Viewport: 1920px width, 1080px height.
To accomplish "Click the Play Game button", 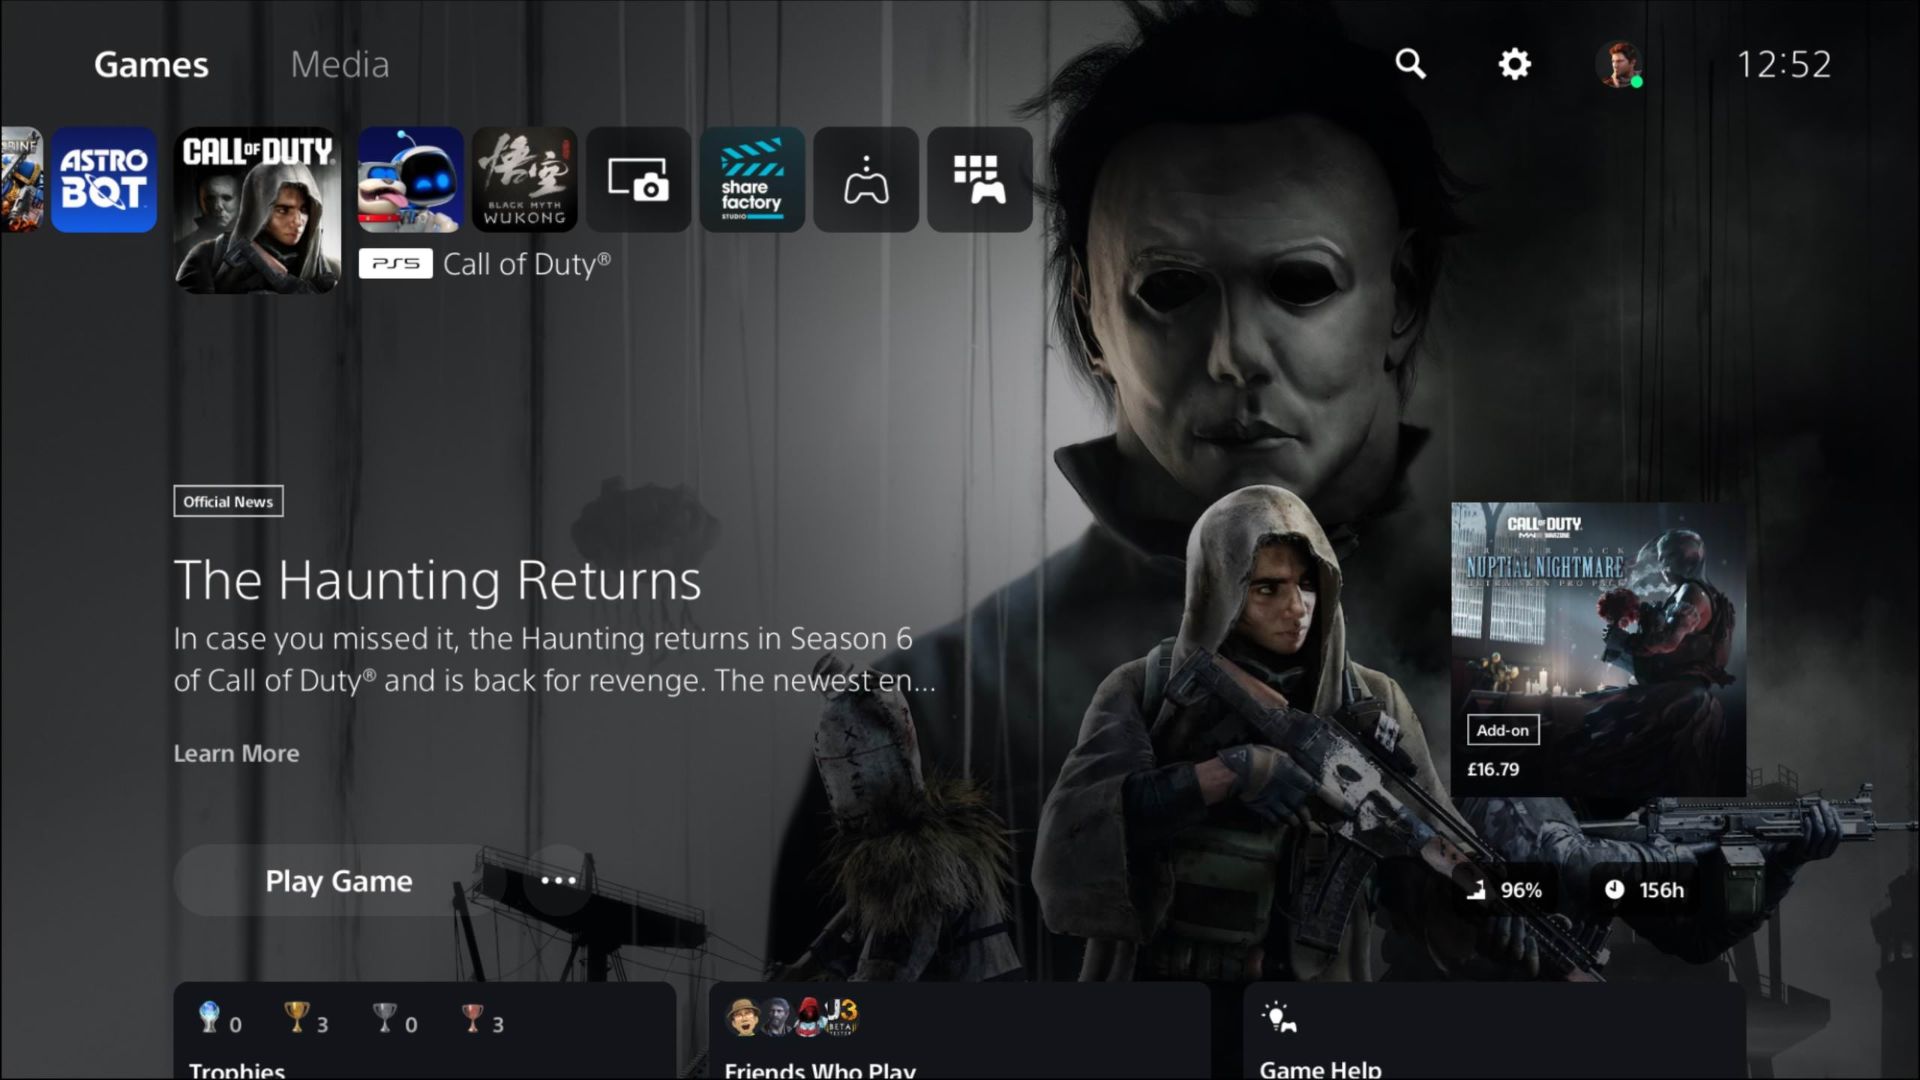I will point(339,881).
